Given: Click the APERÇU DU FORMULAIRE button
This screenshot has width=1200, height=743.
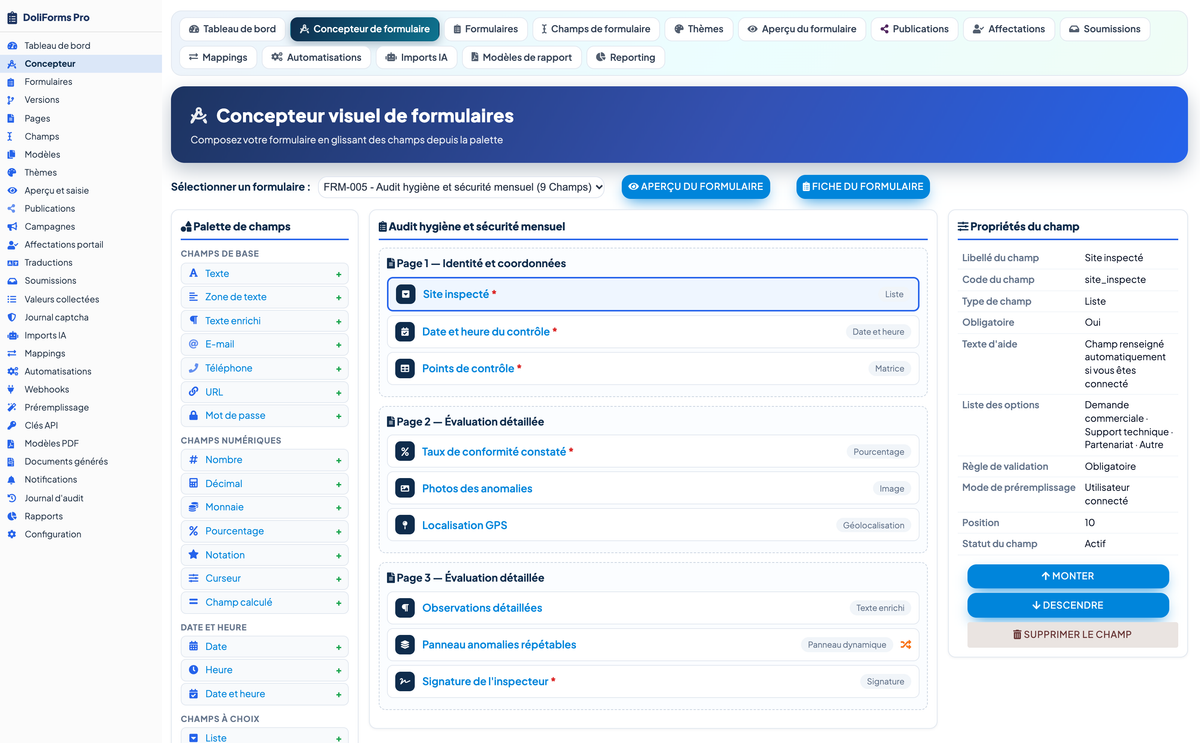Looking at the screenshot, I should coord(696,187).
